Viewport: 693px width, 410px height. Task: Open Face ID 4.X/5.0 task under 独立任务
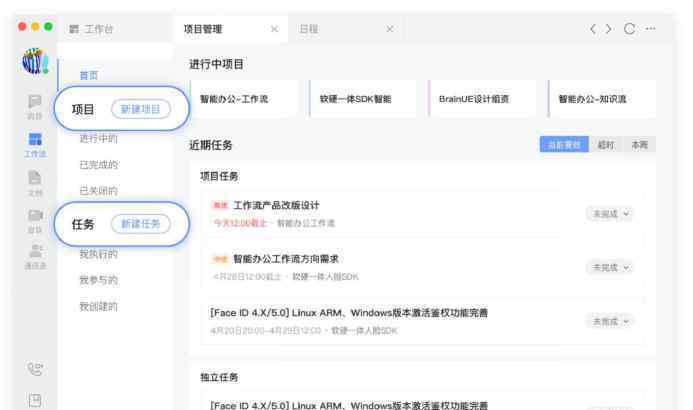pos(349,405)
